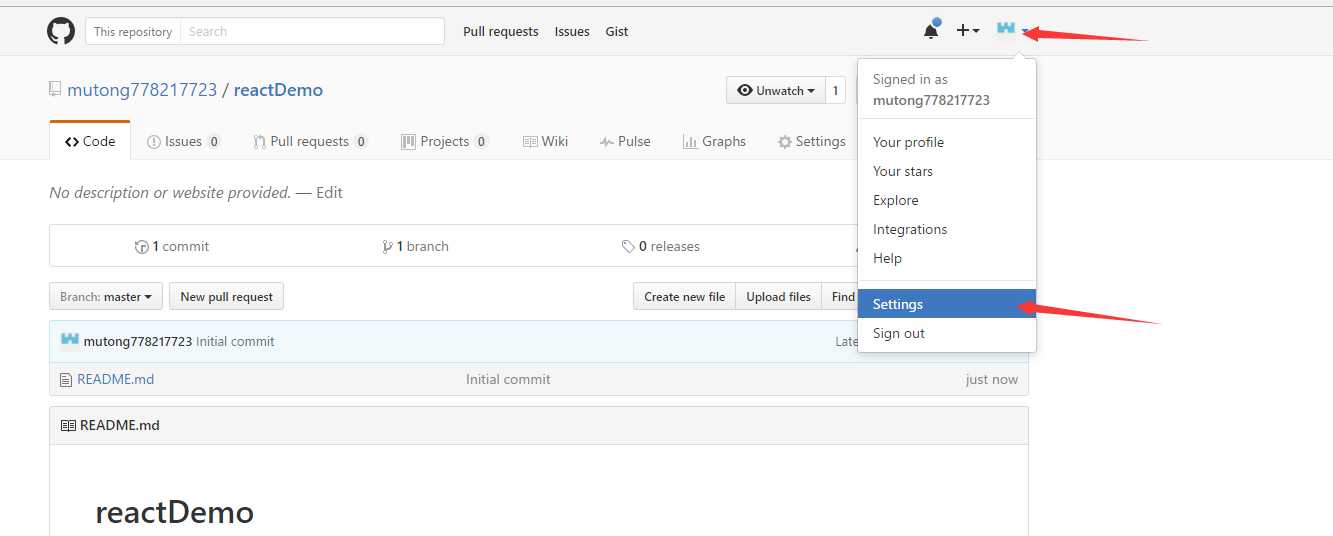Click the GitHub Octocat logo
This screenshot has height=536, width=1333.
point(61,31)
